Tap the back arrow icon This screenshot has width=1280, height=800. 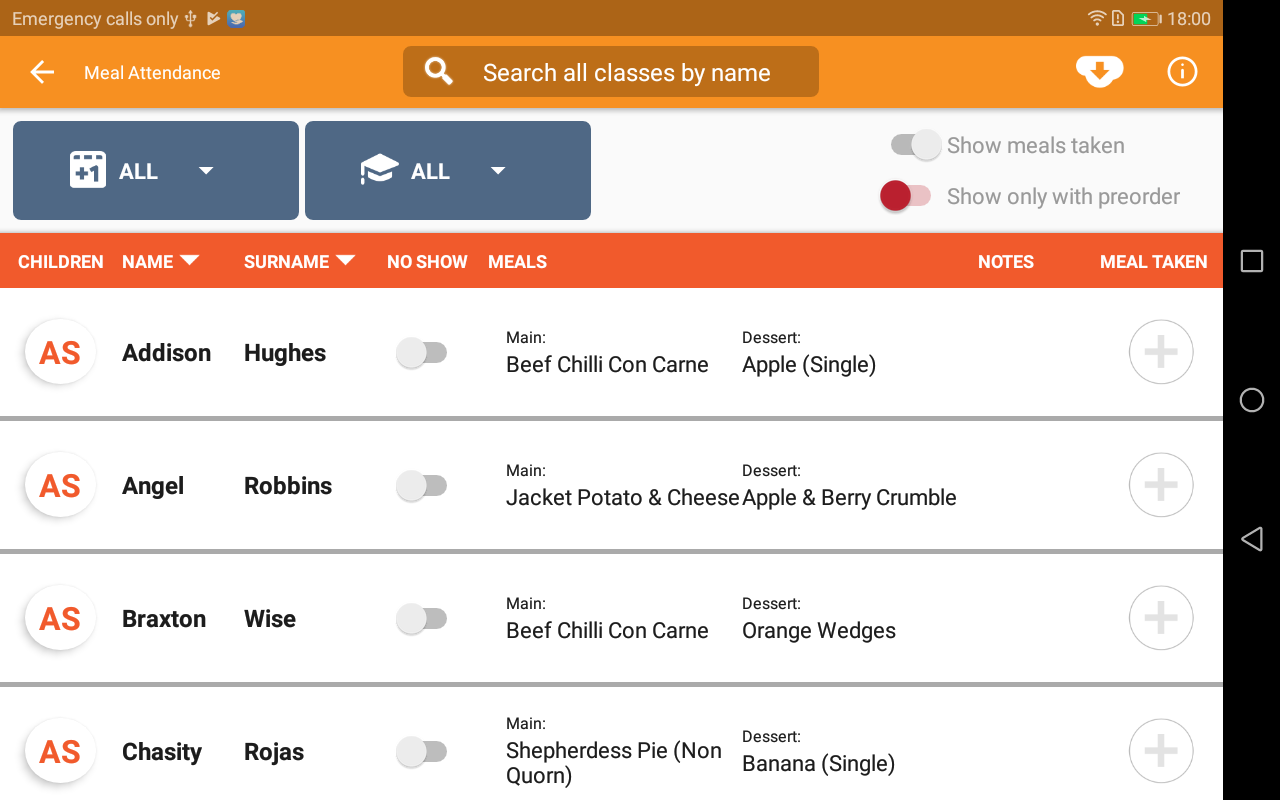tap(42, 72)
